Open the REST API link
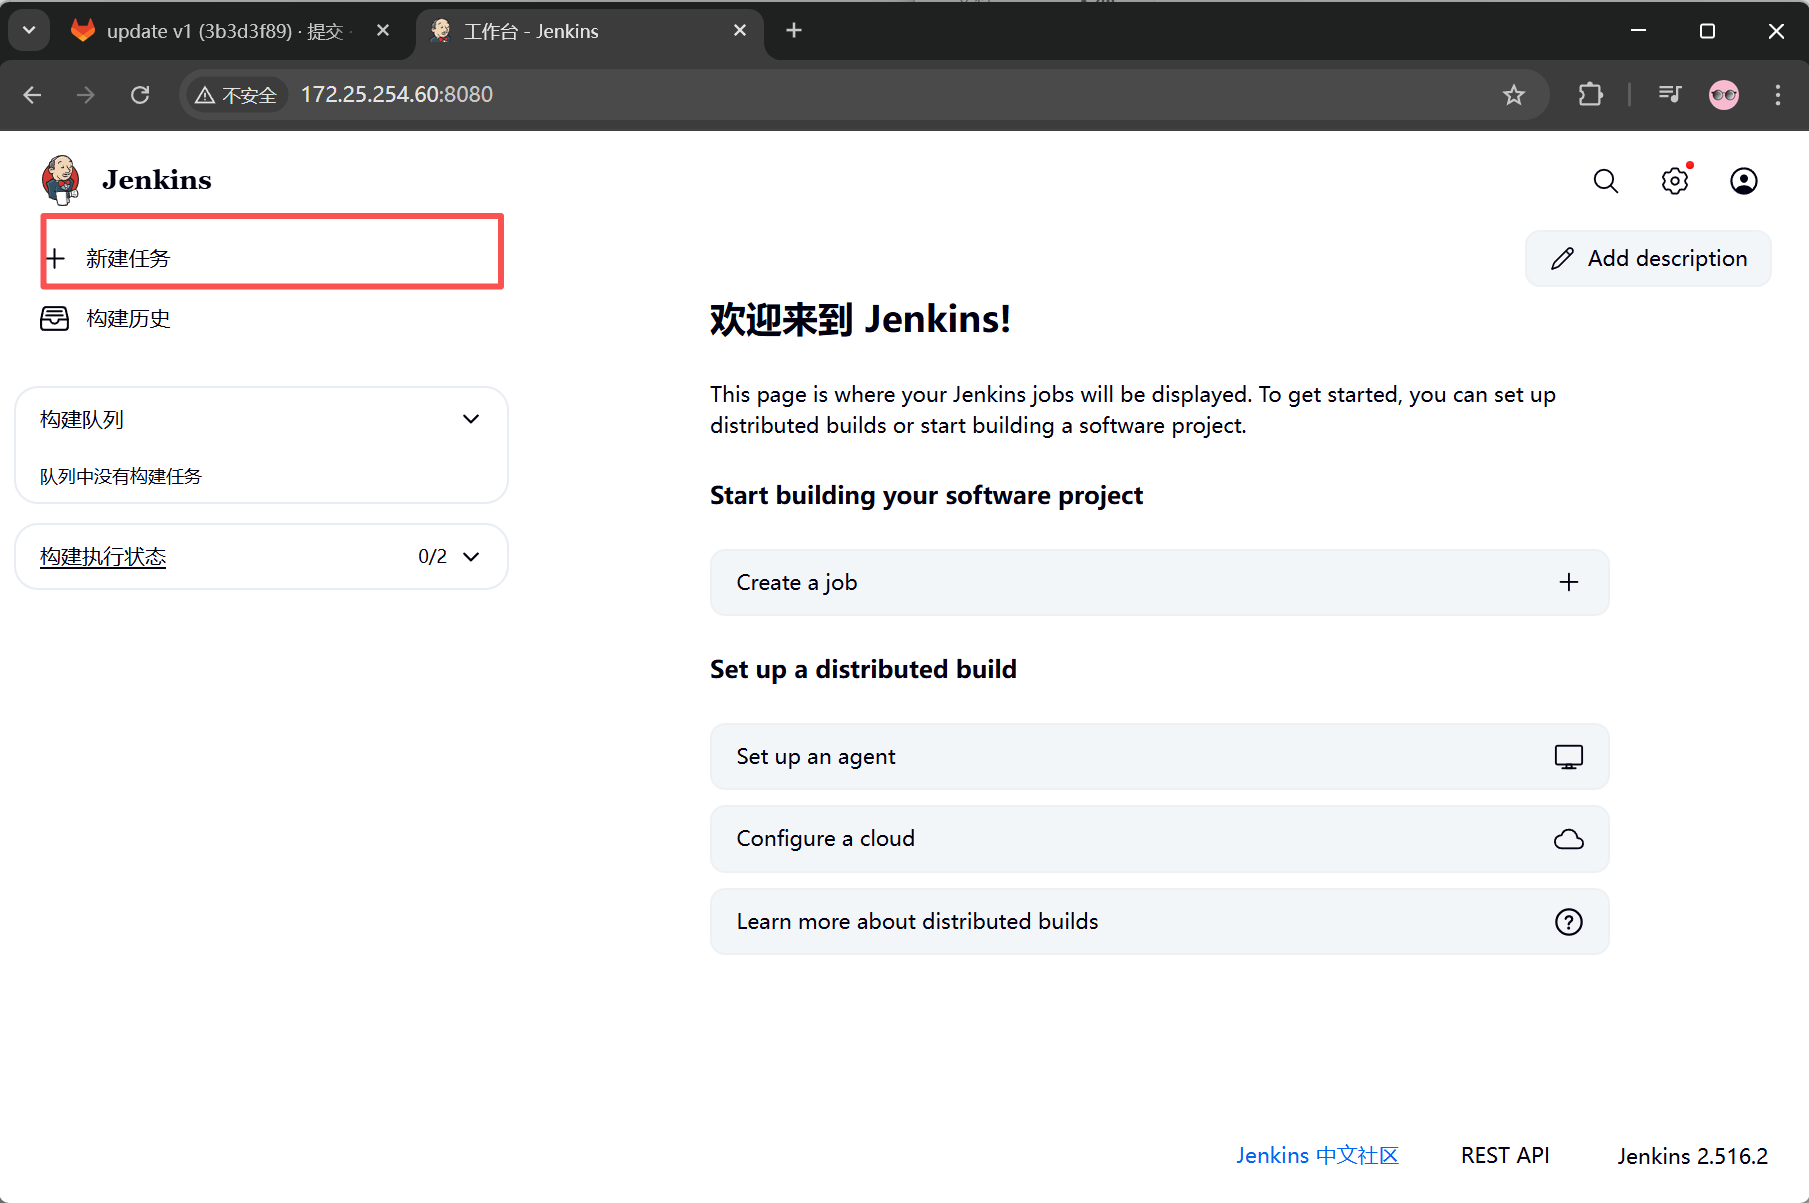Screen dimensions: 1809x1203 pyautogui.click(x=1505, y=1155)
